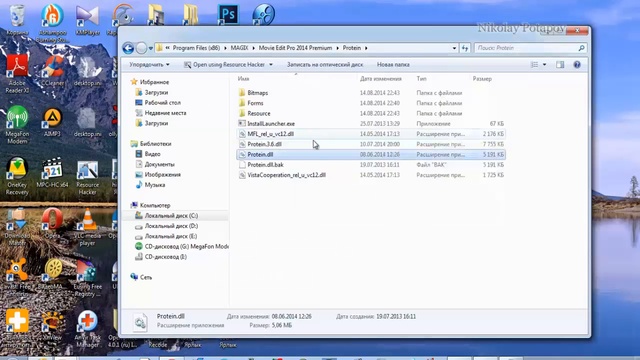Screen dimensions: 640x360
Task: Open Изображения library in sidebar
Action: pos(162,174)
